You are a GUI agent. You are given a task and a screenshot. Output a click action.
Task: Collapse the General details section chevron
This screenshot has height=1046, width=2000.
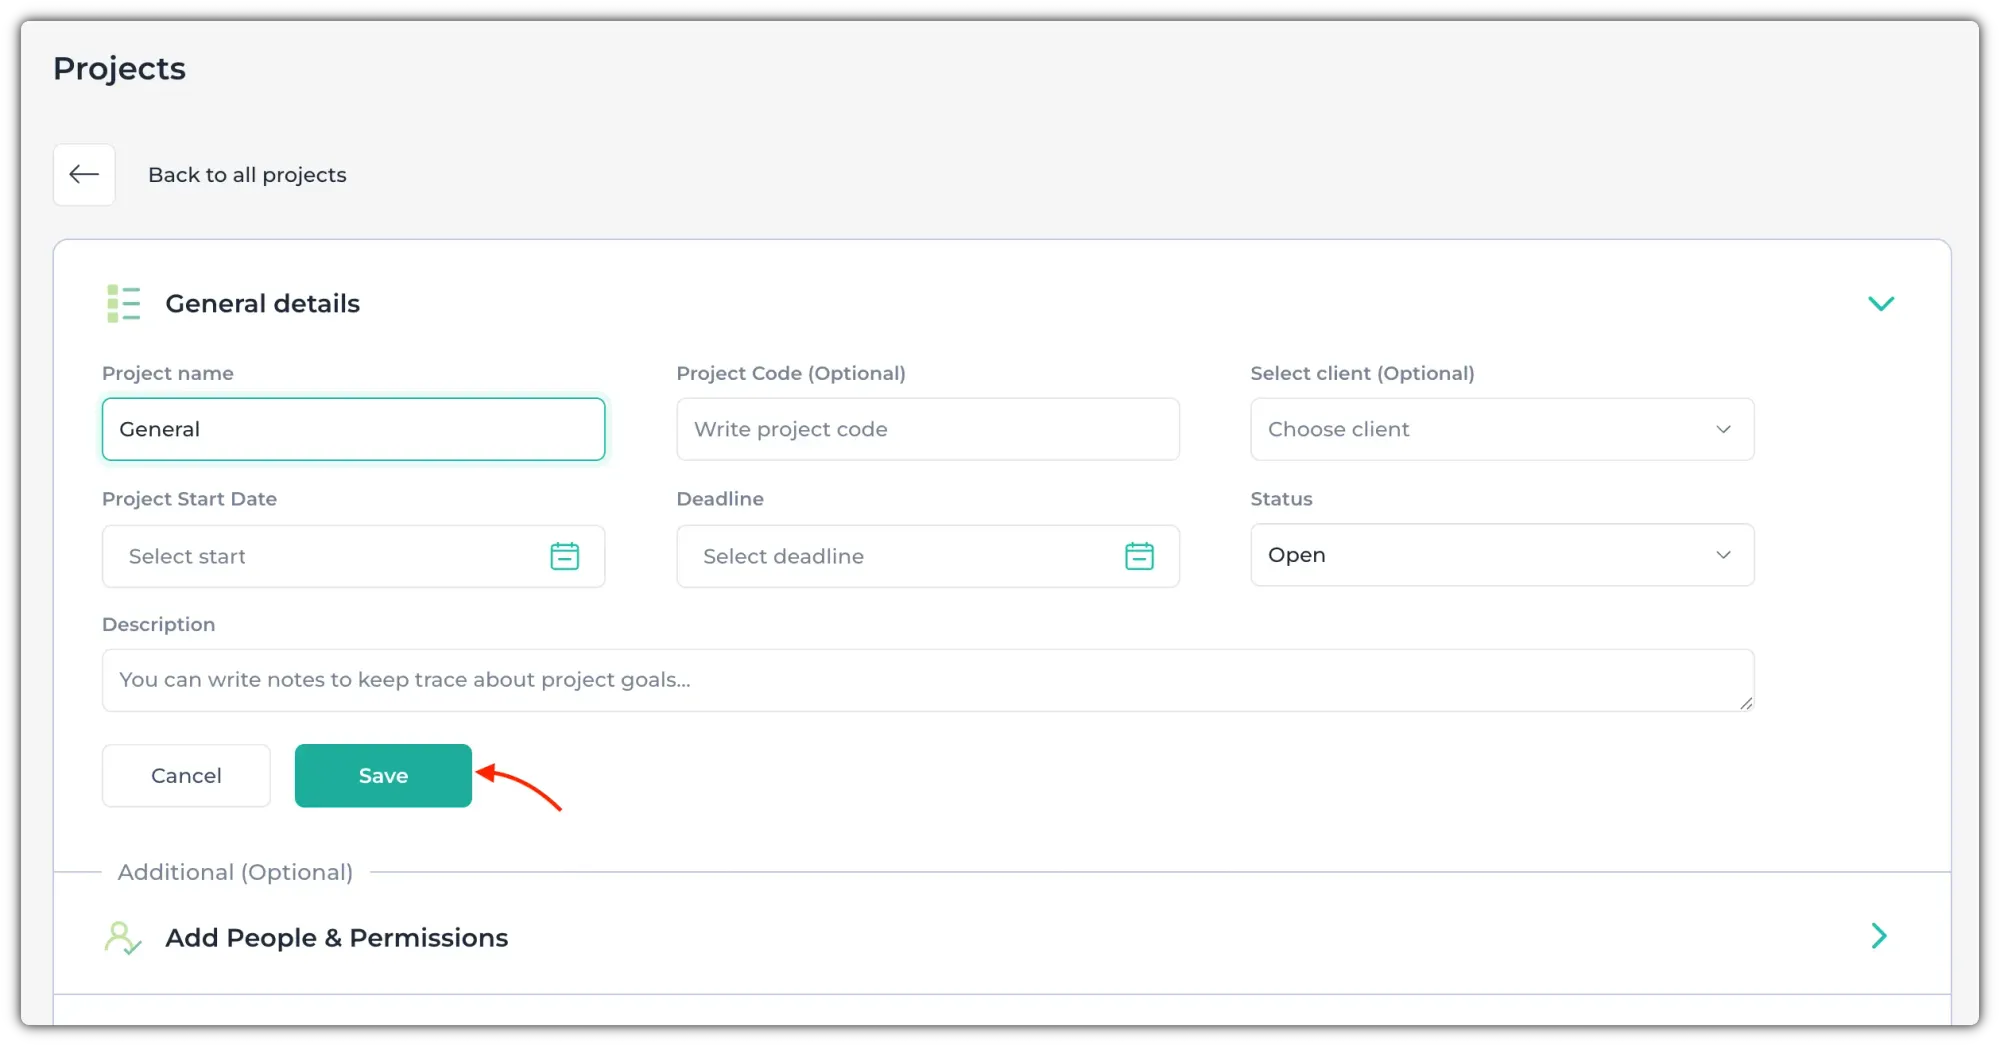click(x=1880, y=304)
